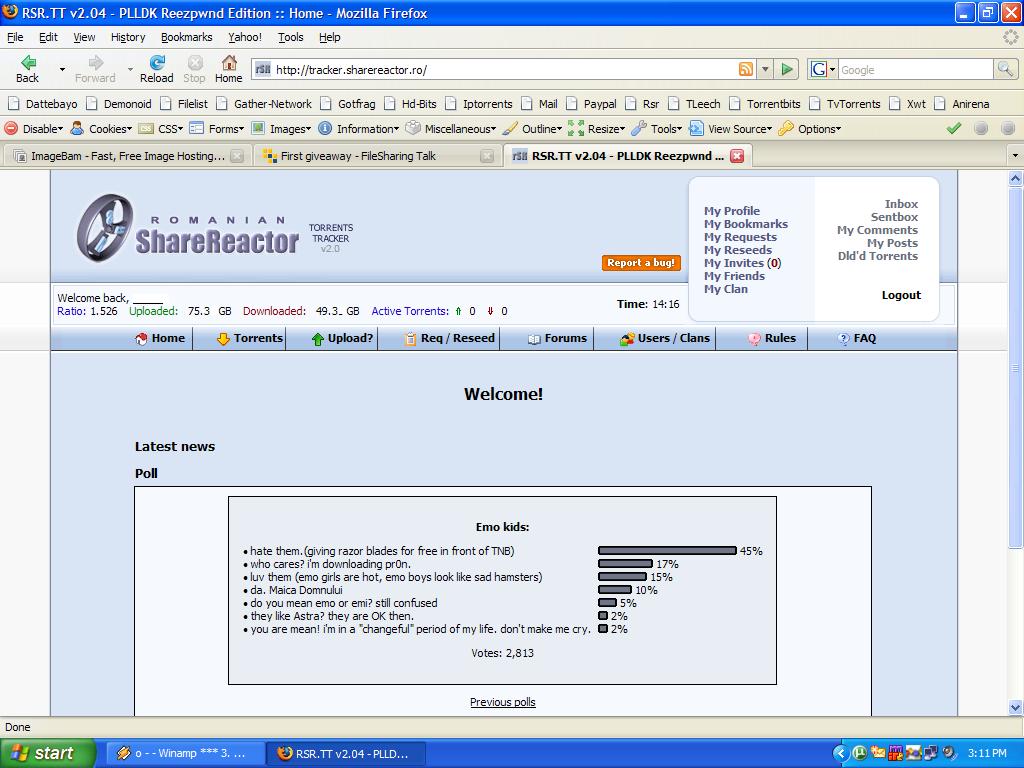
Task: Switch to First giveaway FileSharing Talk tab
Action: click(377, 155)
